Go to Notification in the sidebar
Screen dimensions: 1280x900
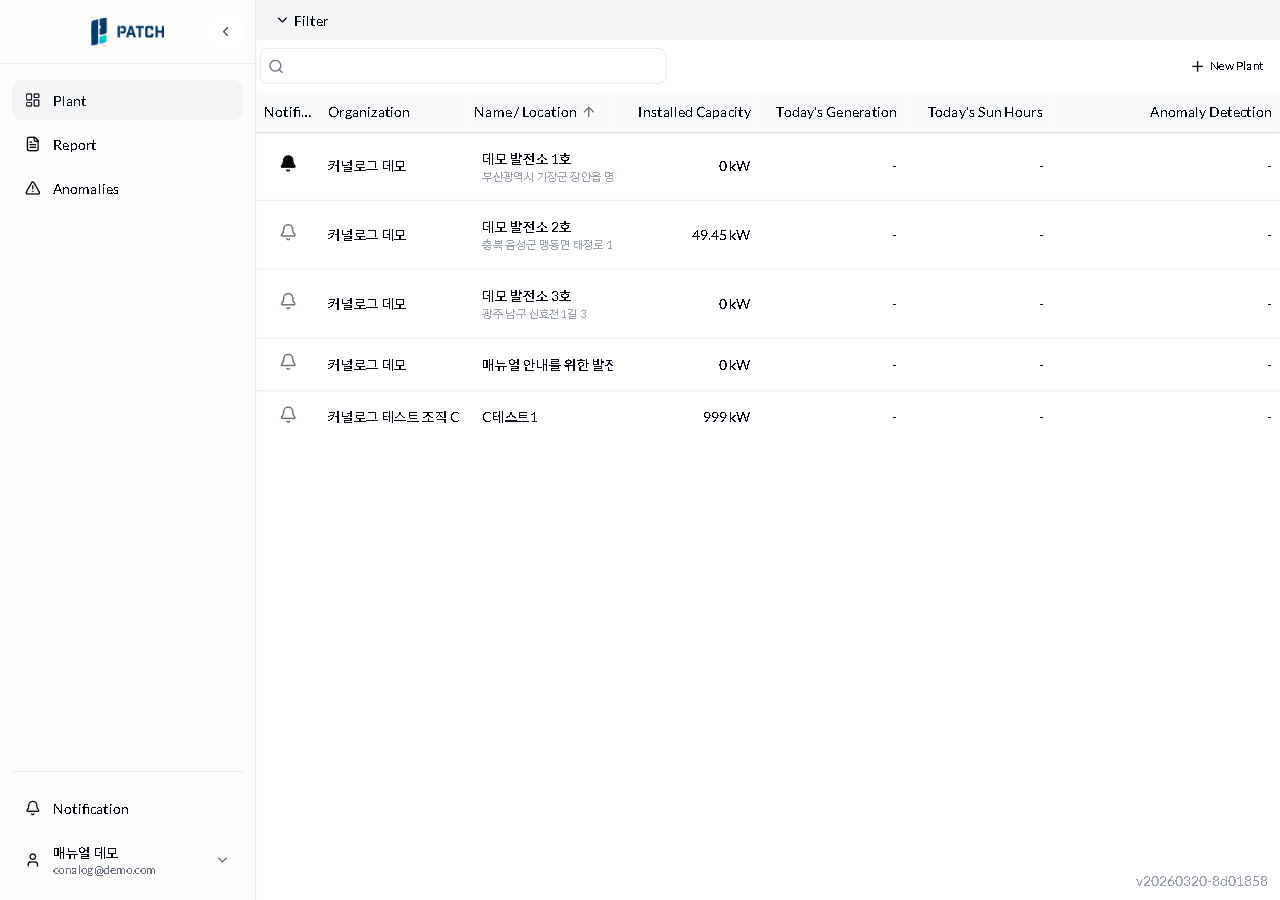coord(90,809)
